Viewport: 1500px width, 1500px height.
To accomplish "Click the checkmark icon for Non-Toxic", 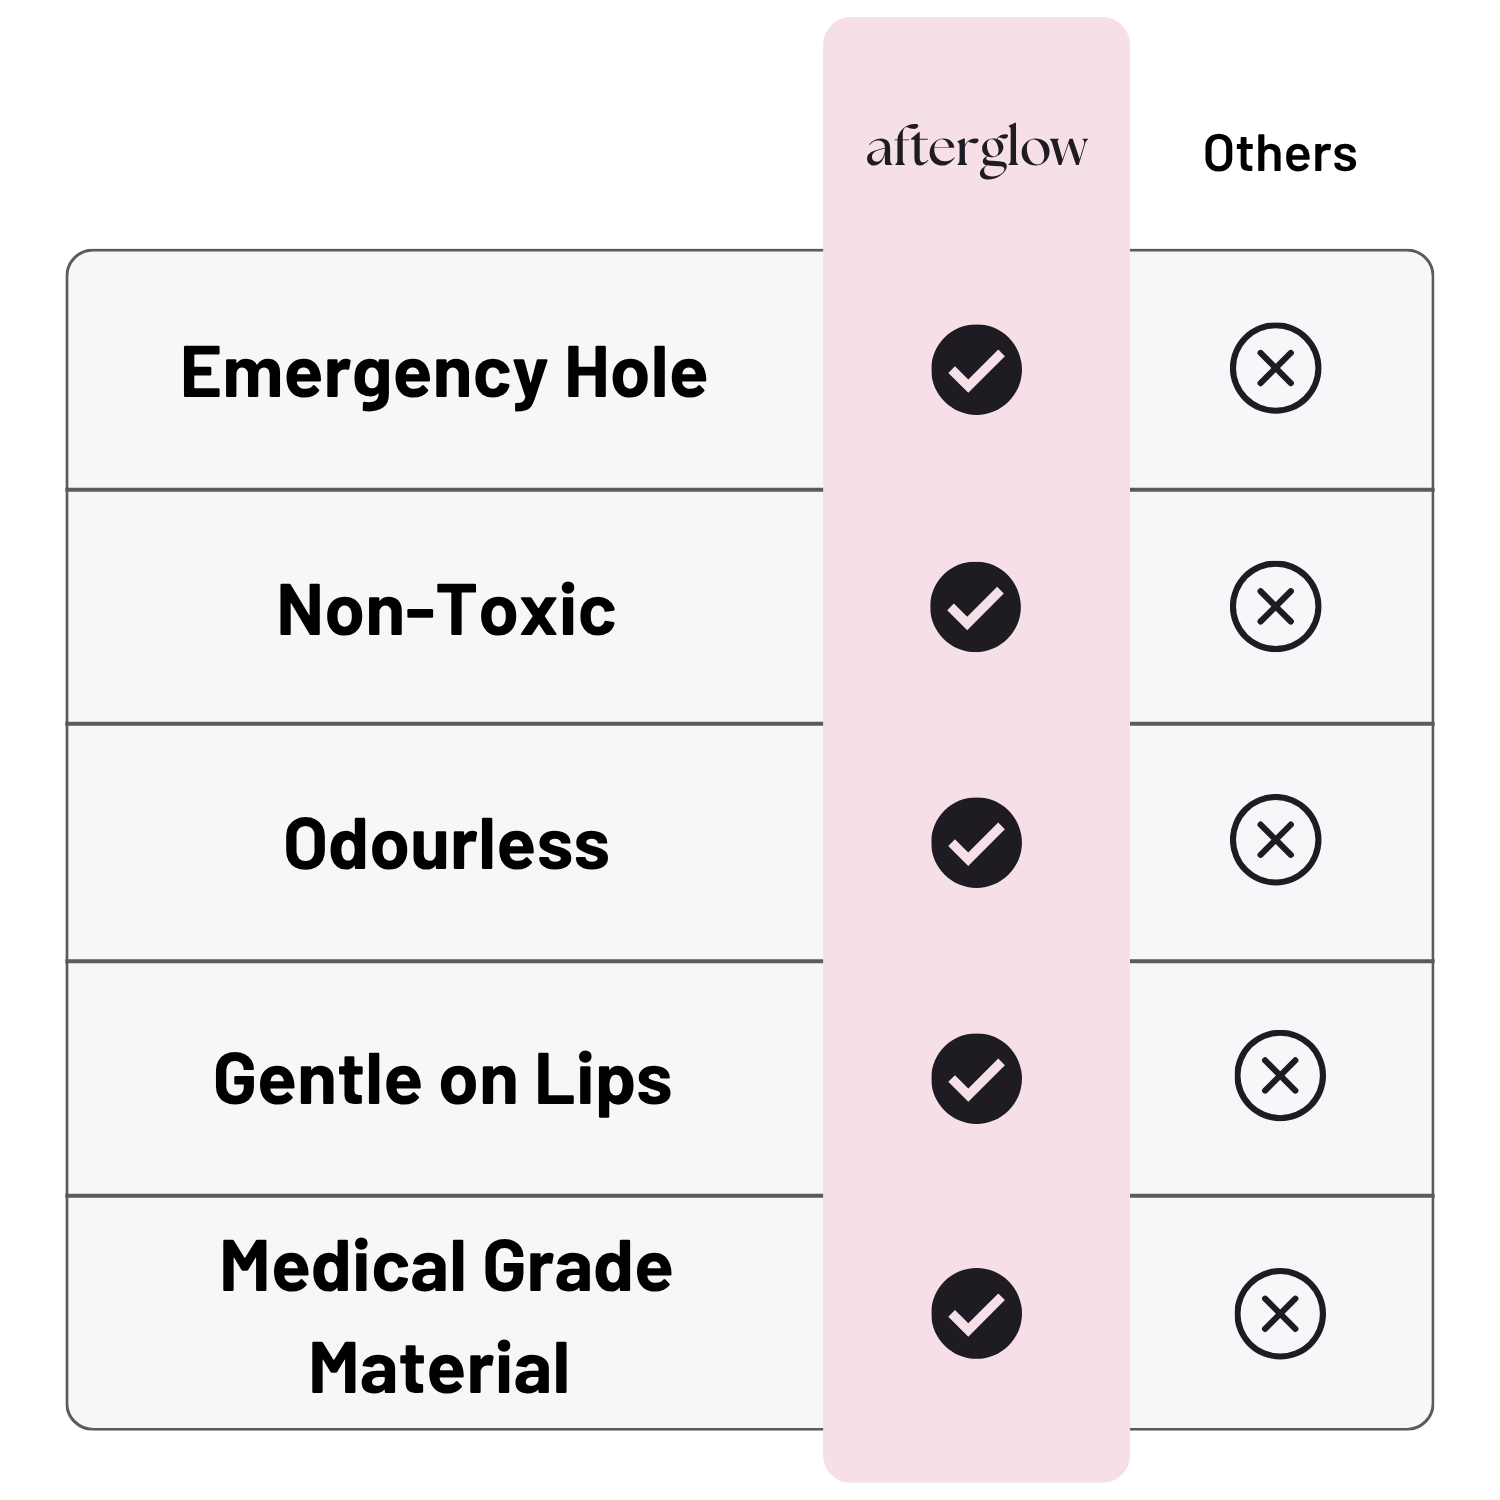I will 975,607.
